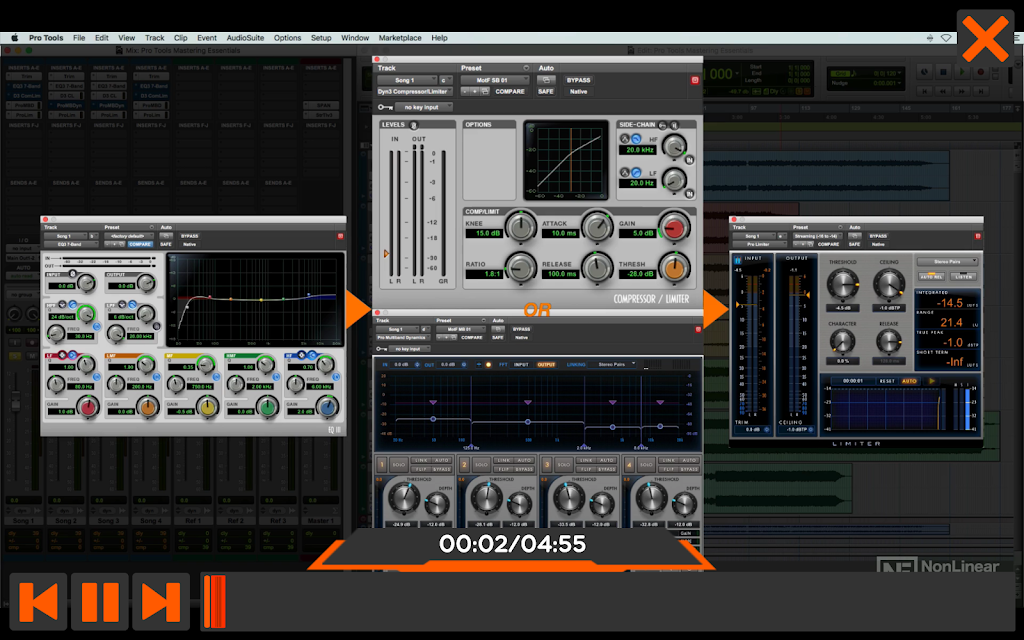The height and width of the screenshot is (640, 1024).
Task: Close the video with the orange X
Action: 985,39
